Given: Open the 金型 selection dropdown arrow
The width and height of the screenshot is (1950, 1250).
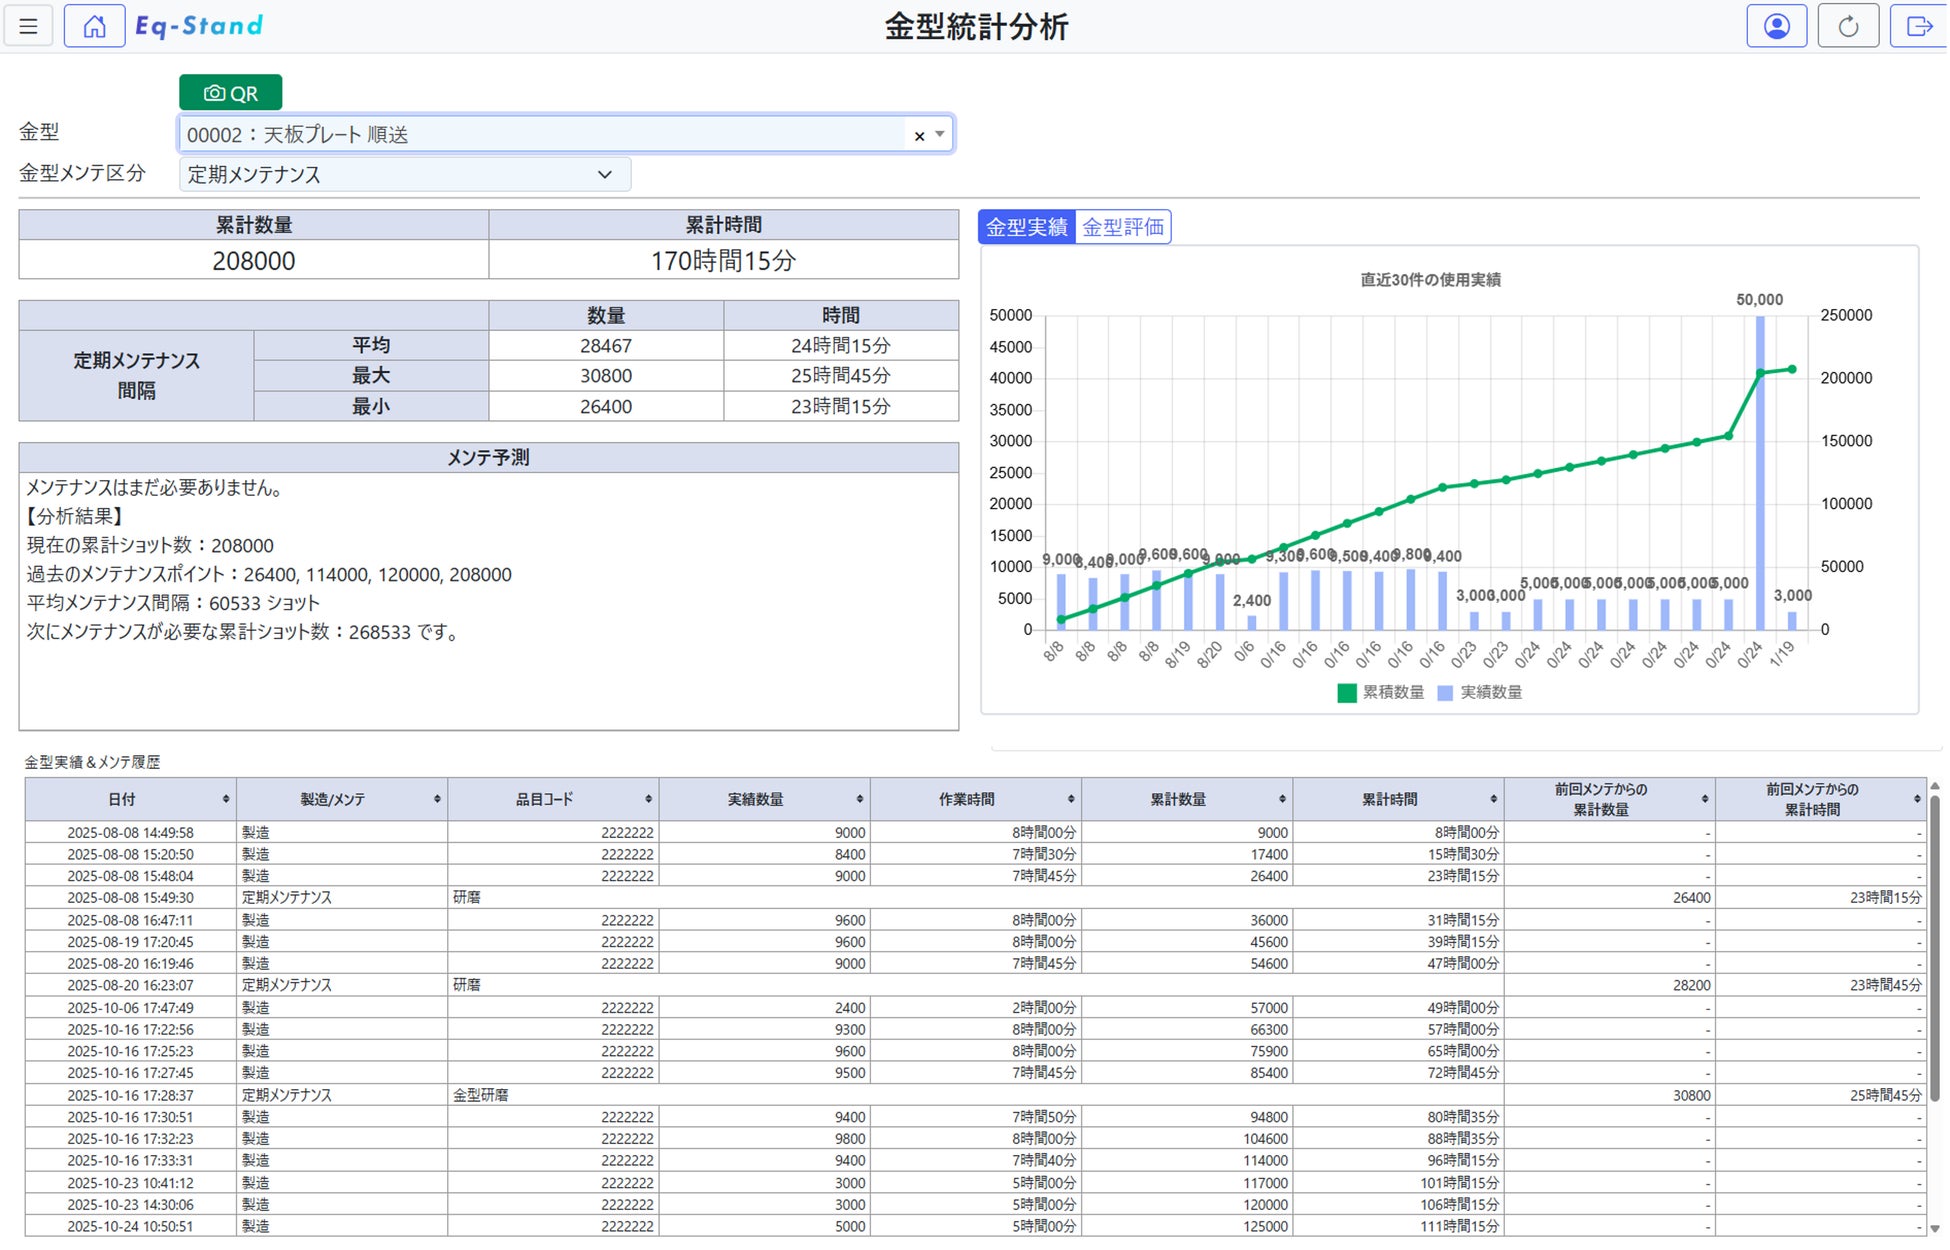Looking at the screenshot, I should pyautogui.click(x=940, y=135).
